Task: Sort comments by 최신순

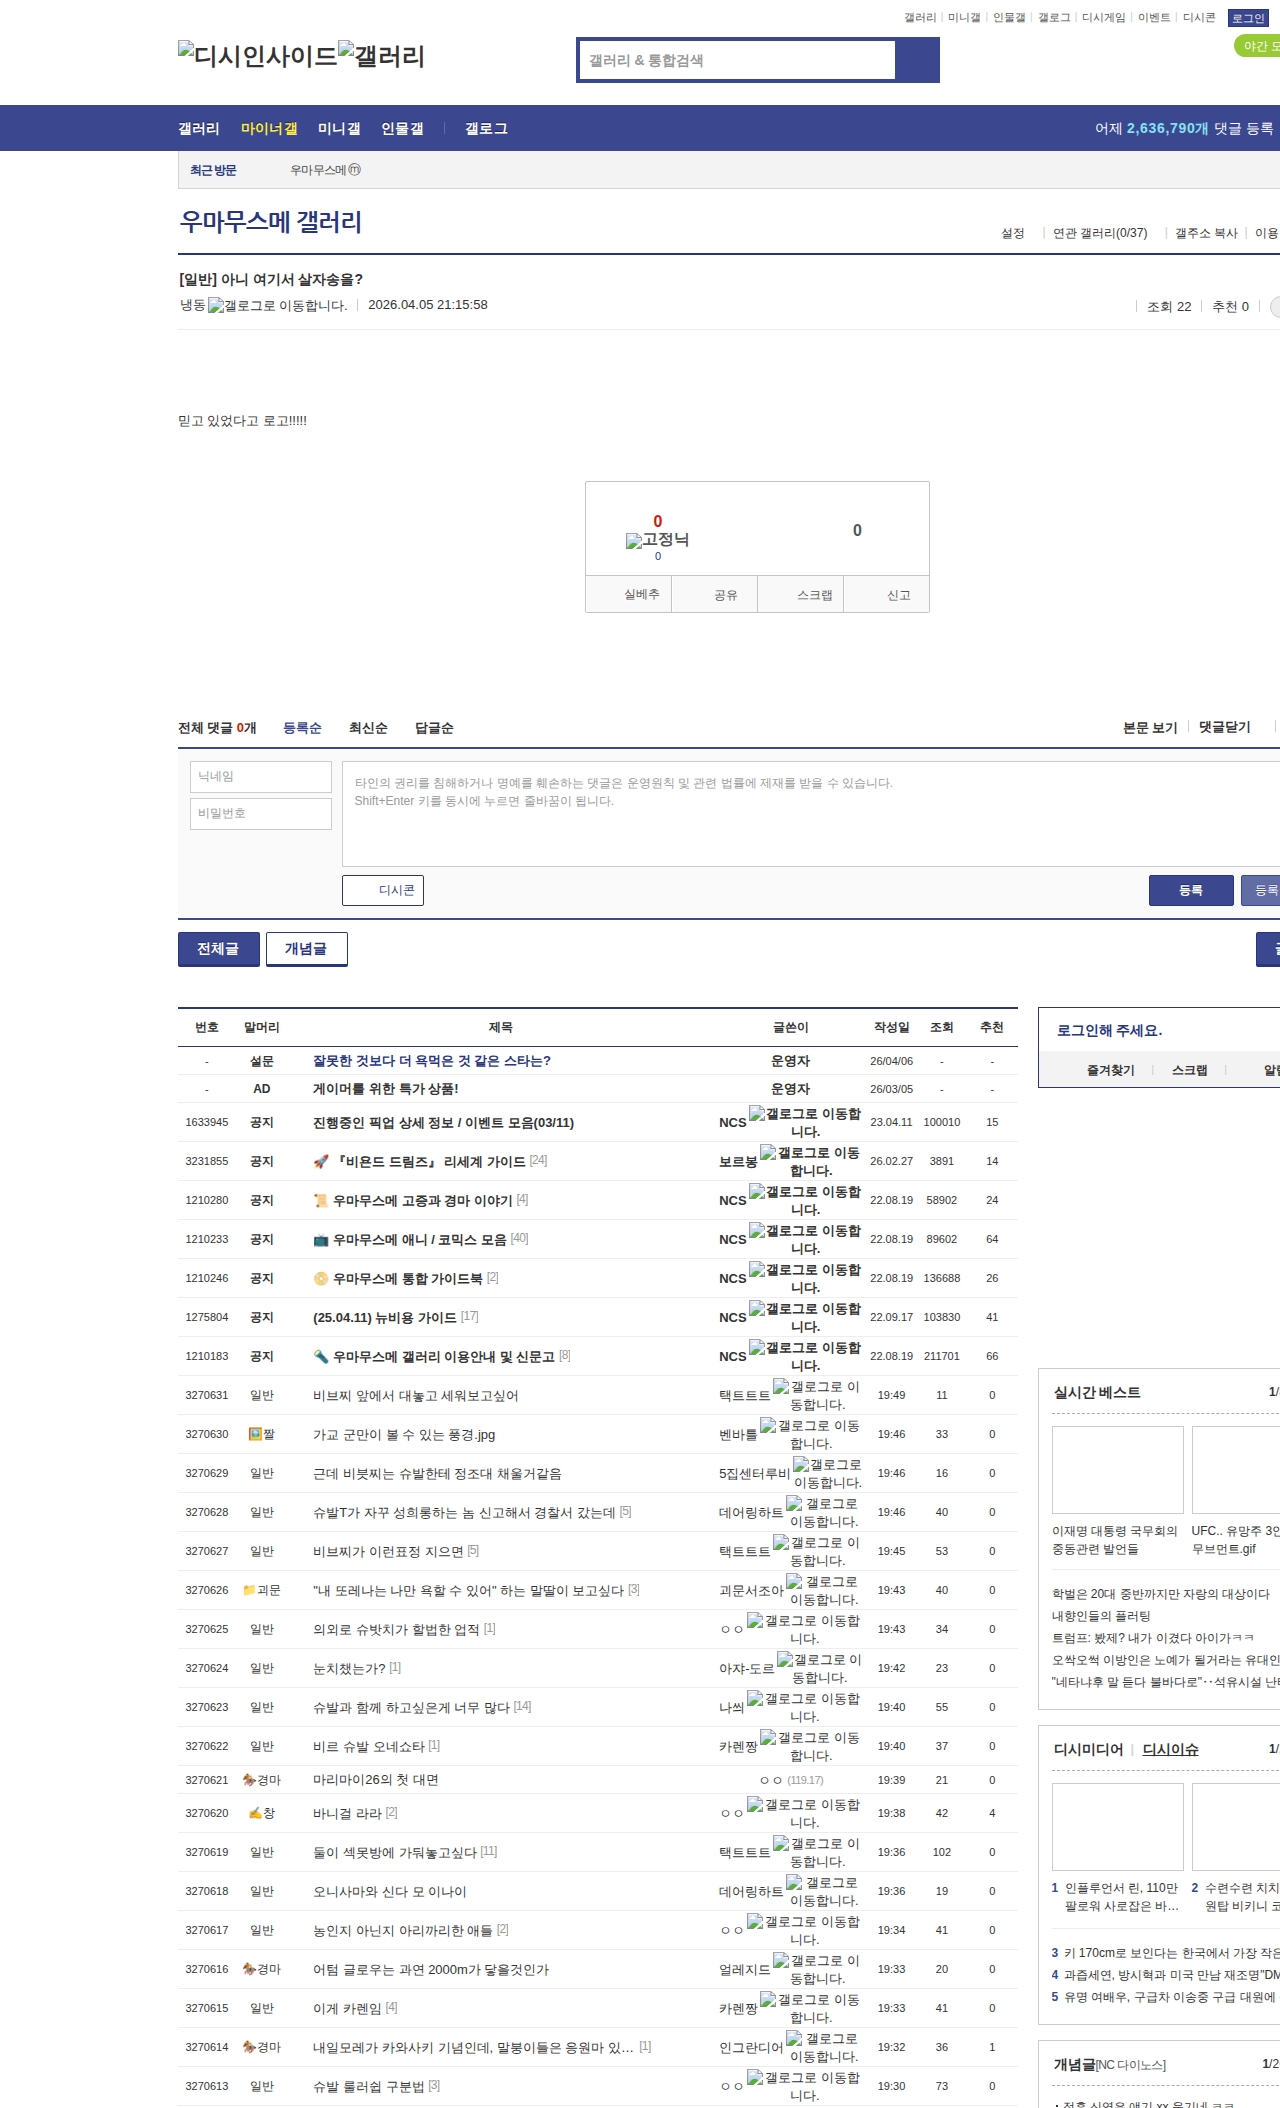Action: coord(368,728)
